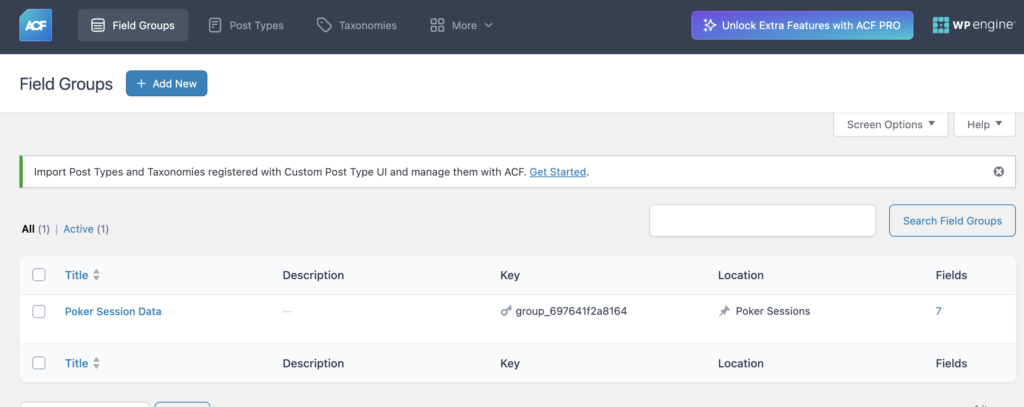
Task: Click the WP Engine logo
Action: [968, 26]
